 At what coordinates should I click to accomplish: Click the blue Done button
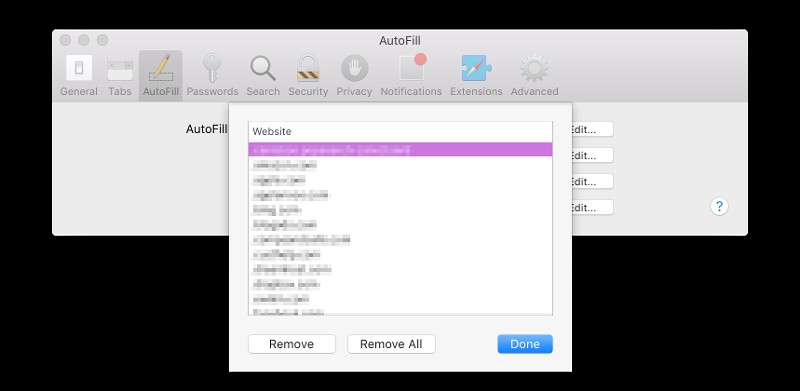tap(525, 344)
